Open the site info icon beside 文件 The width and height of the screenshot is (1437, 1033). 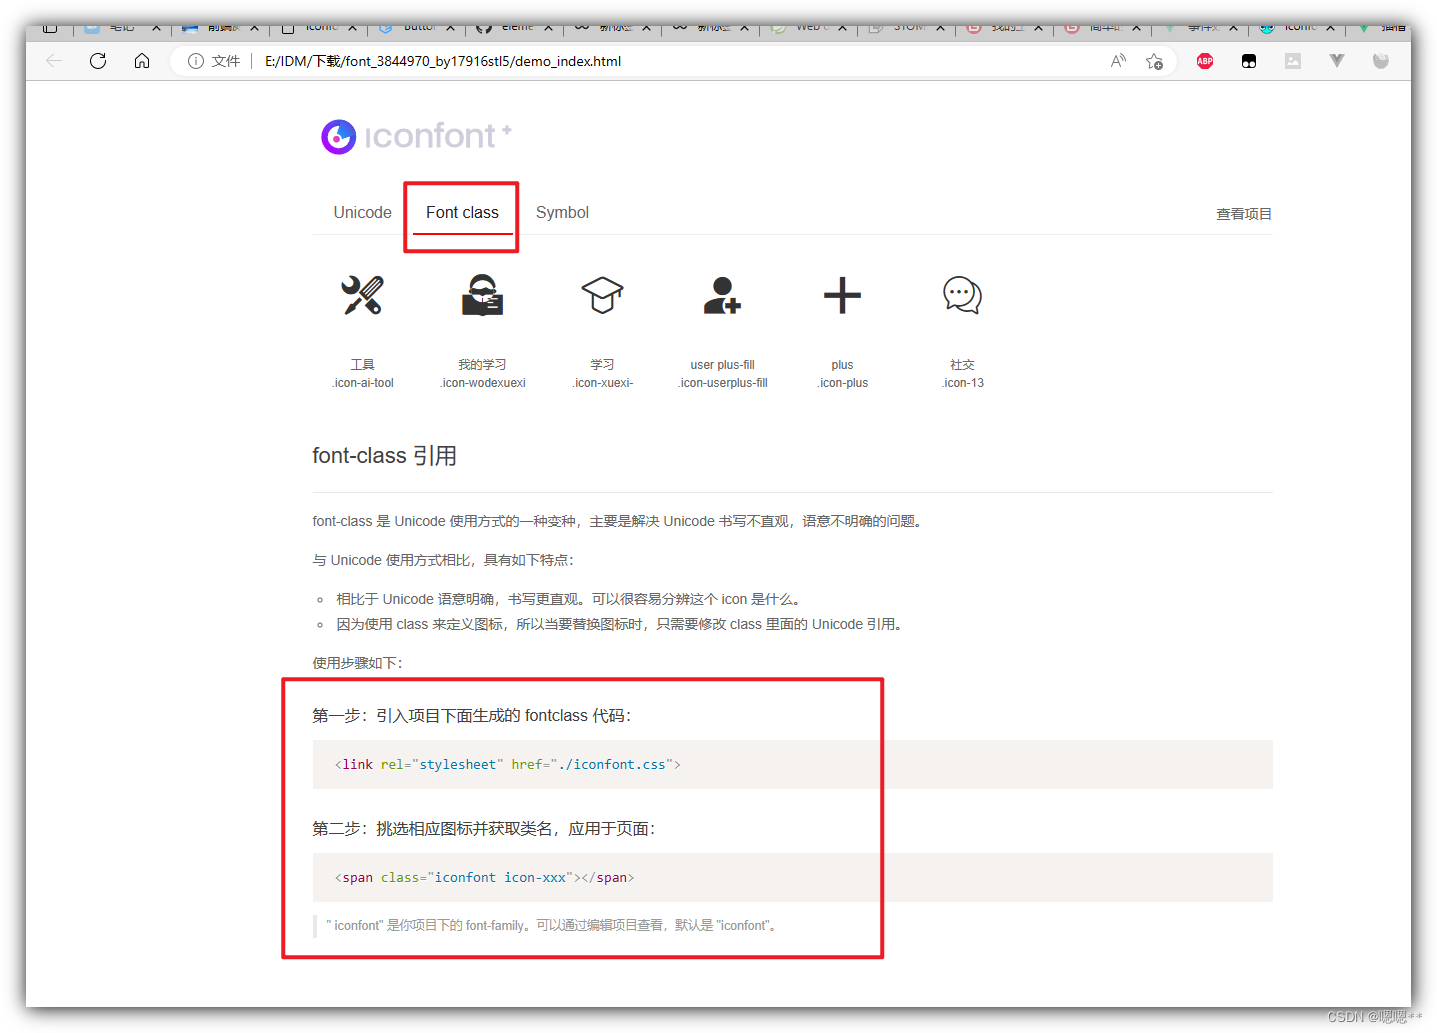click(196, 61)
